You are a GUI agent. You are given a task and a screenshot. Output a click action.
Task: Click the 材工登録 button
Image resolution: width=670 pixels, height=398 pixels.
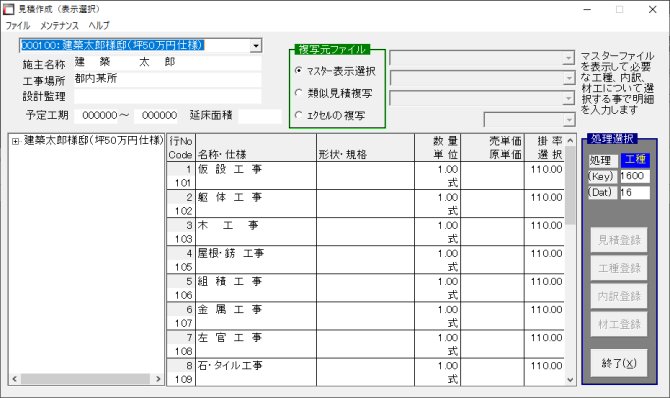[619, 324]
